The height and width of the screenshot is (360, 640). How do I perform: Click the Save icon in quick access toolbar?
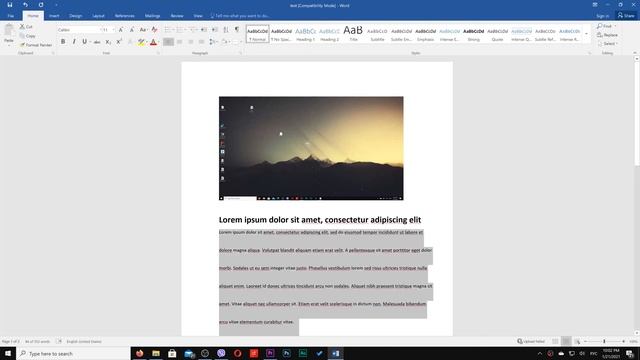coord(10,5)
